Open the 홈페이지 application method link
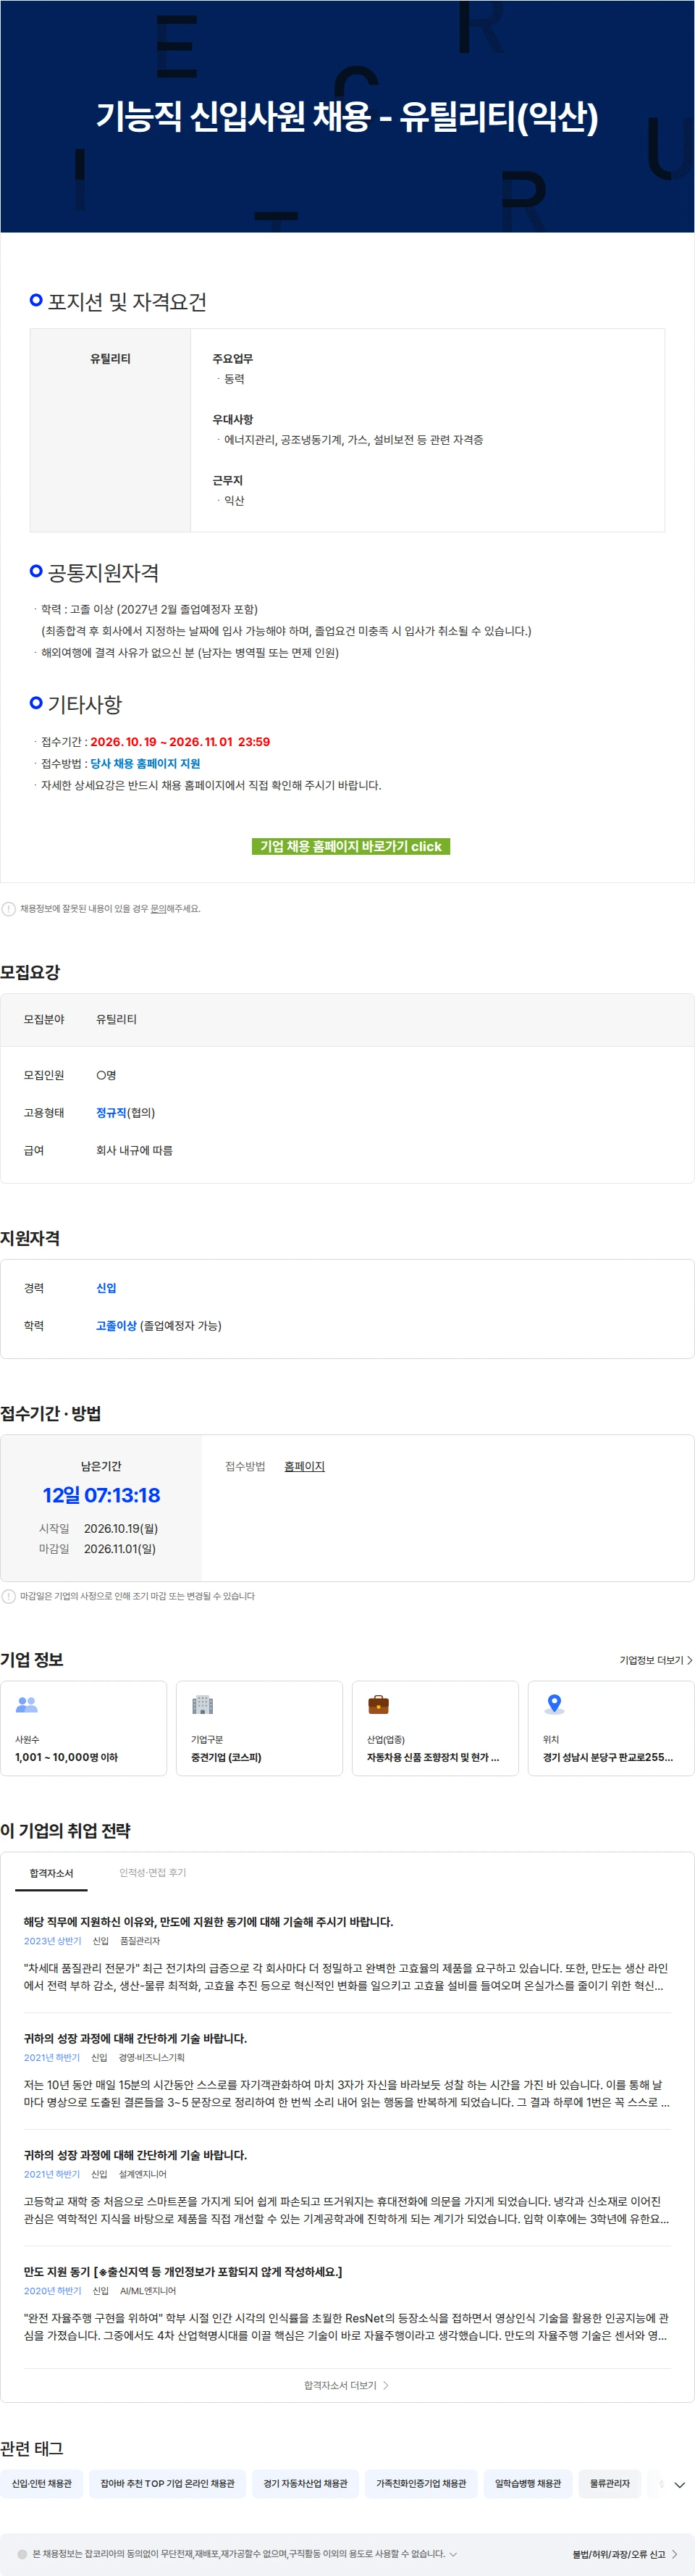Image resolution: width=695 pixels, height=2576 pixels. tap(304, 1466)
